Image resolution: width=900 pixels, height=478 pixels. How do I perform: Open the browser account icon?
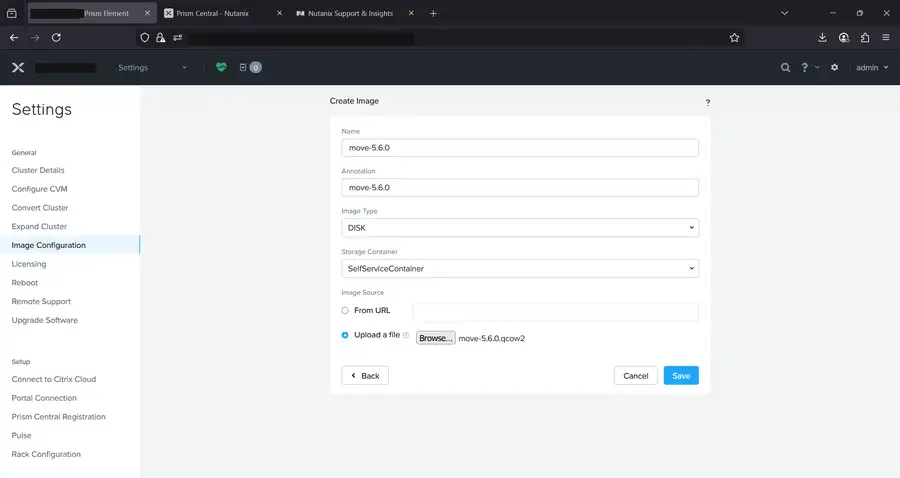844,37
